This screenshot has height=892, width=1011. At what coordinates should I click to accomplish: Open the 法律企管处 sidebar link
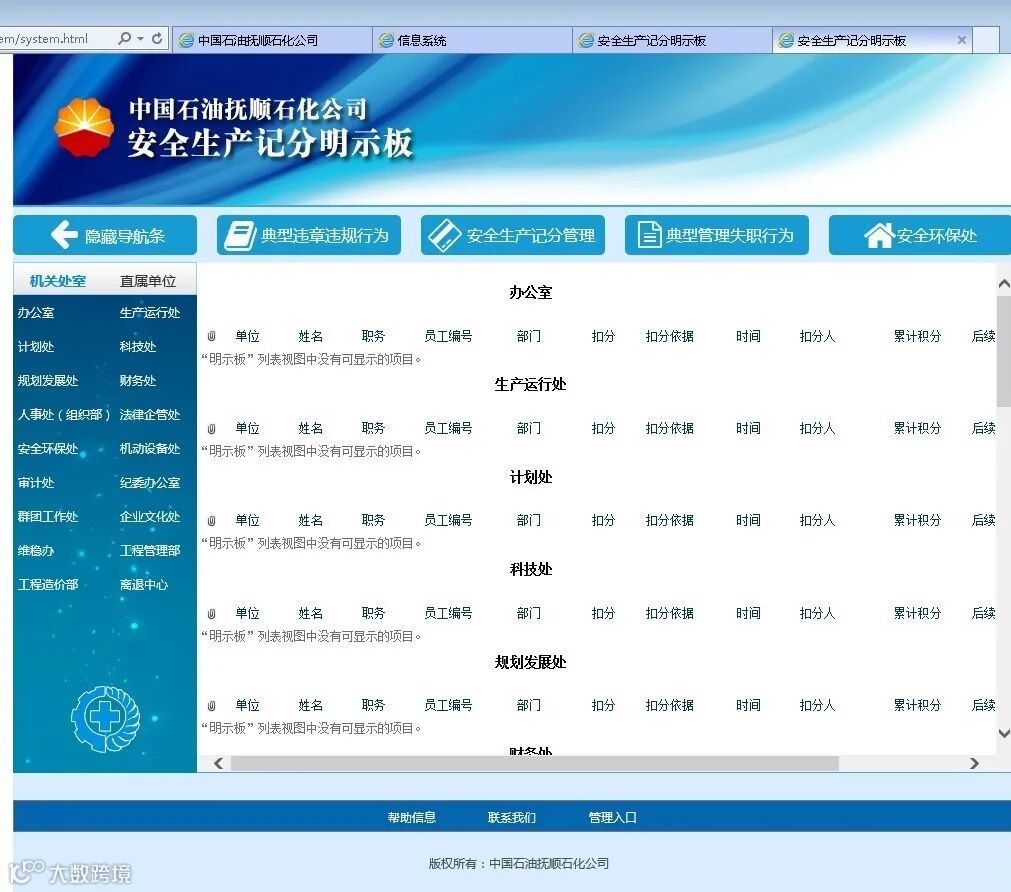(150, 415)
